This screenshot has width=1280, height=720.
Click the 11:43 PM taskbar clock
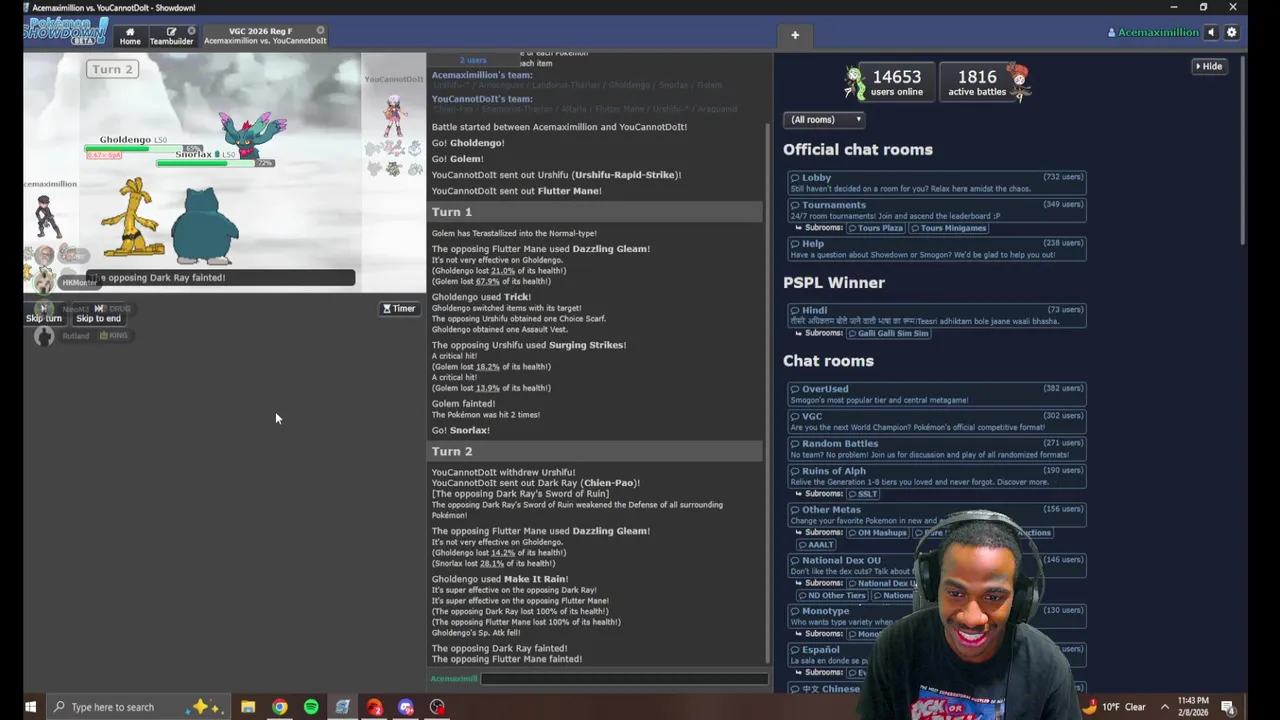point(1193,707)
